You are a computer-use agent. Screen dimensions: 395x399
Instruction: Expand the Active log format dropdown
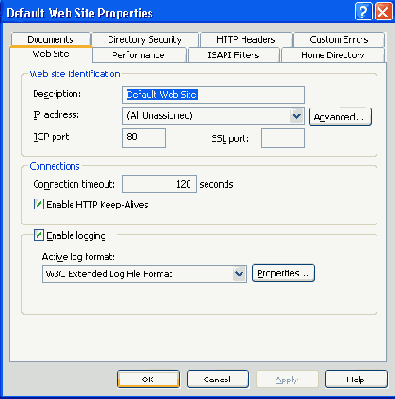(239, 274)
